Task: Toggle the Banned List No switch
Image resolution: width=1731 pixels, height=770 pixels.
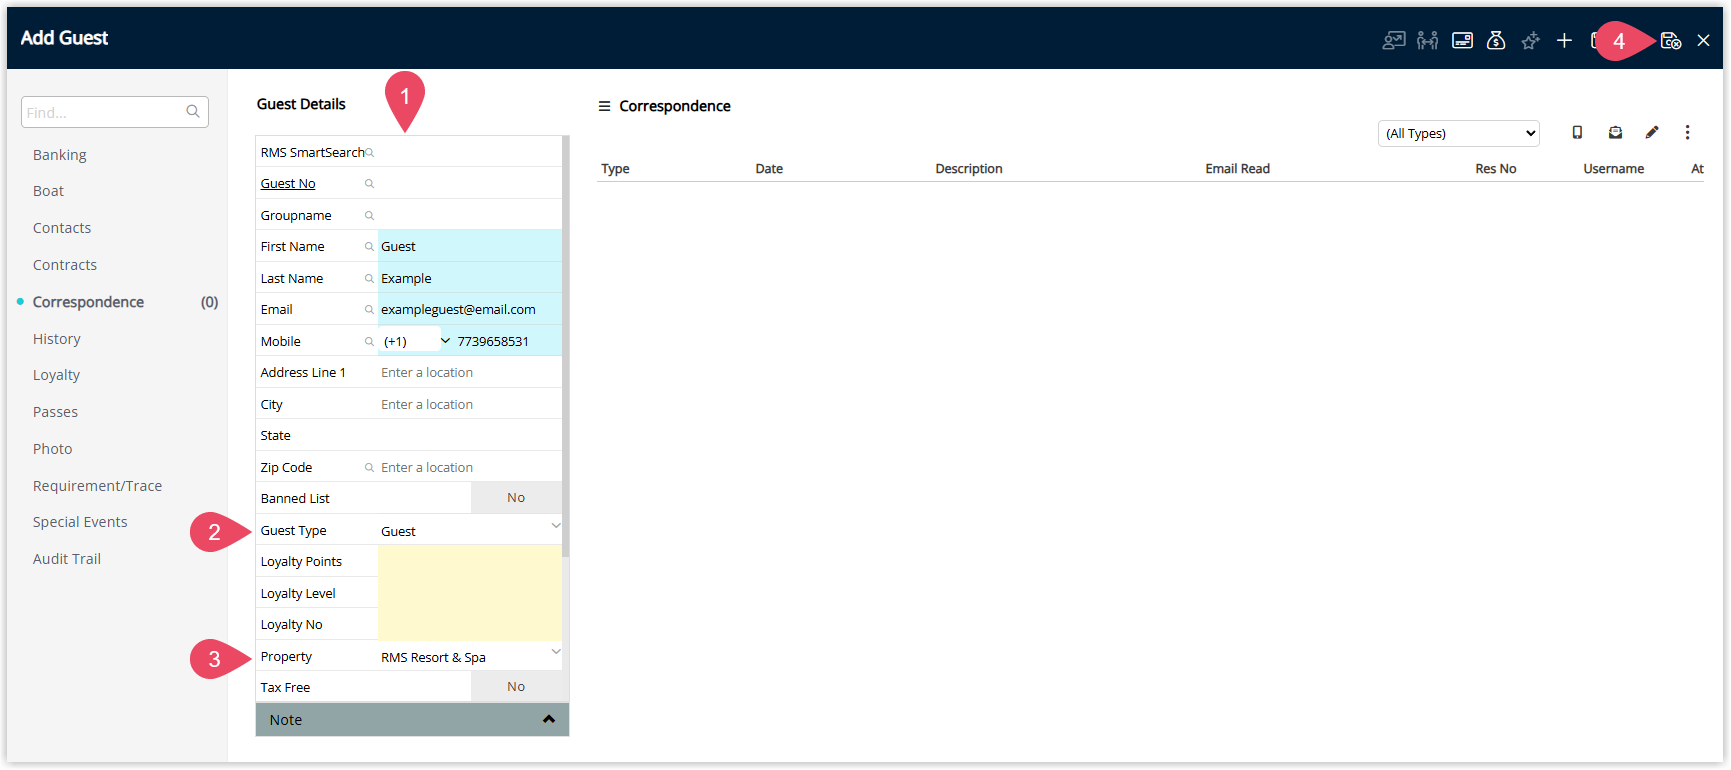Action: tap(516, 498)
